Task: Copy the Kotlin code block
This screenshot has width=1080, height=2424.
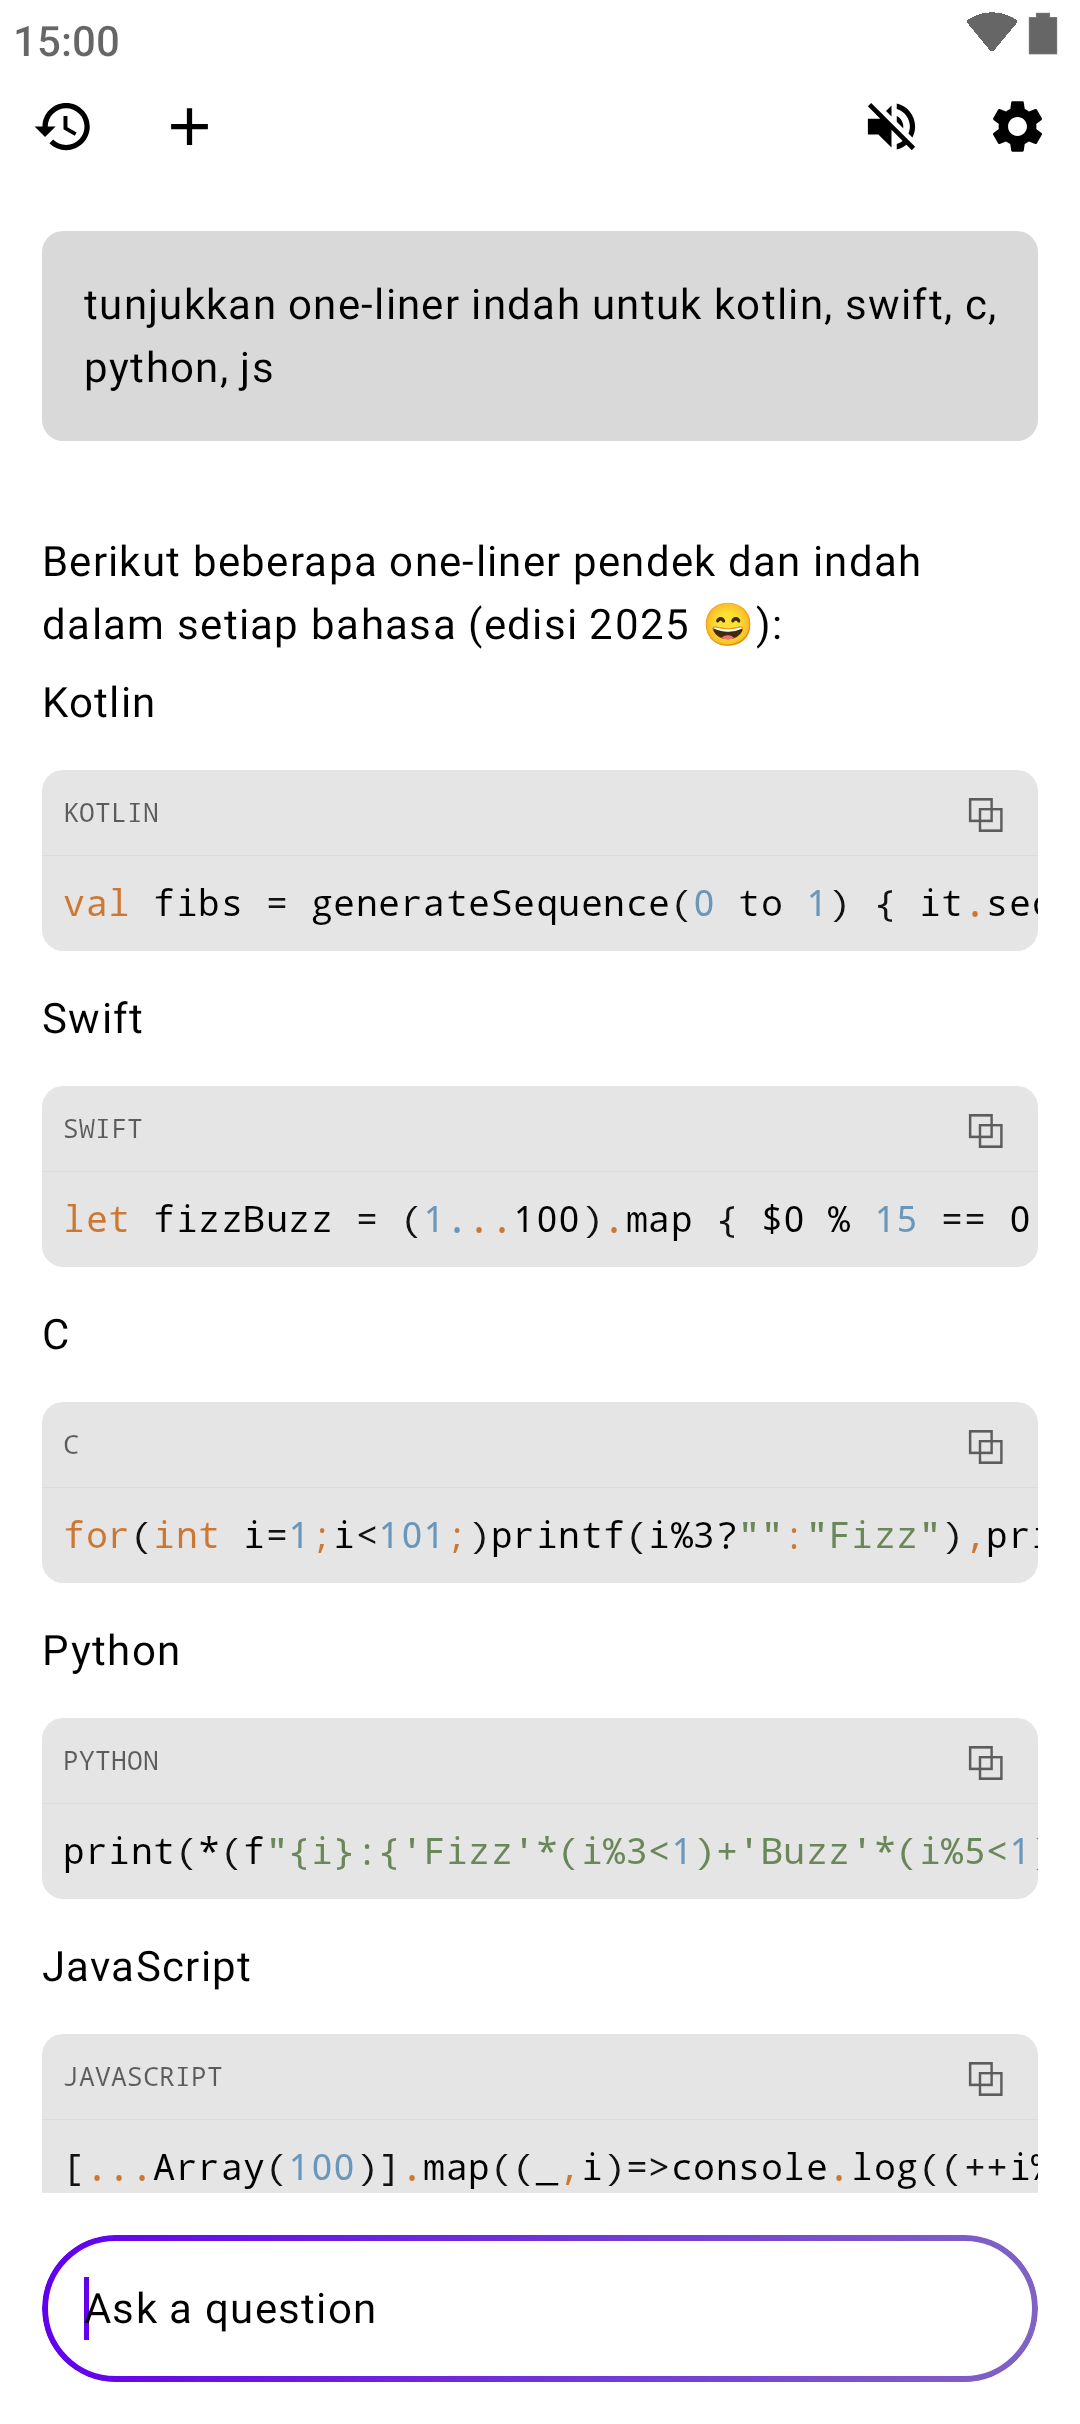Action: point(985,814)
